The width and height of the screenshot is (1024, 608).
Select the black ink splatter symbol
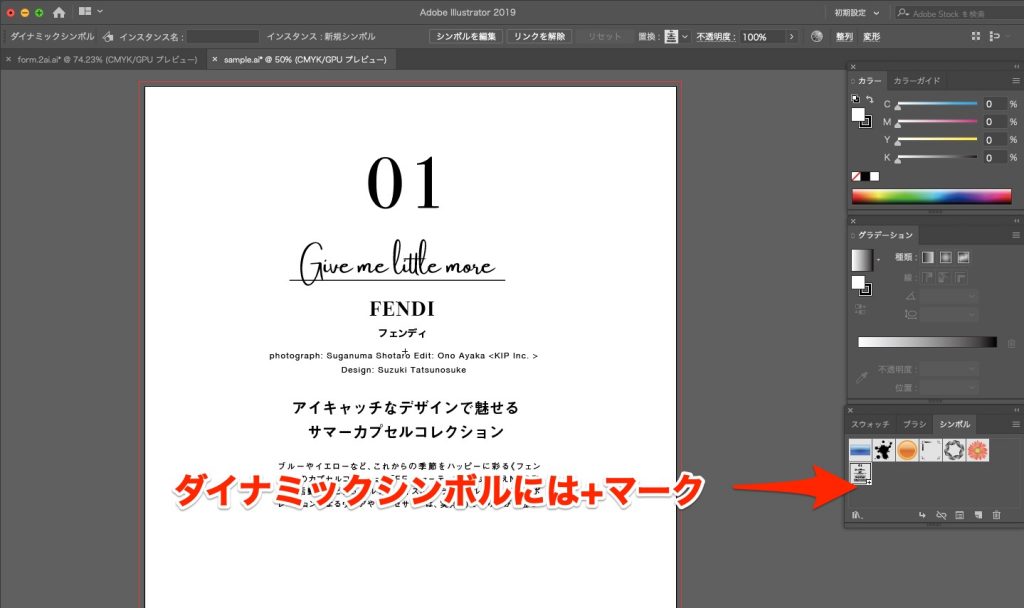884,450
